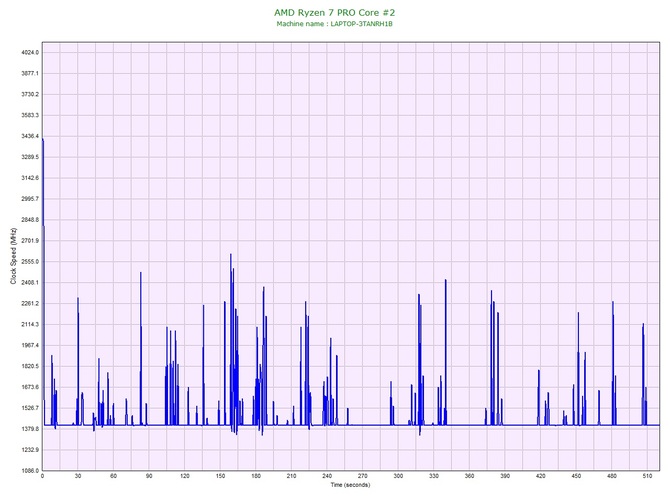Pick the 240 seconds tick label
This screenshot has height=502, width=670.
click(x=327, y=476)
